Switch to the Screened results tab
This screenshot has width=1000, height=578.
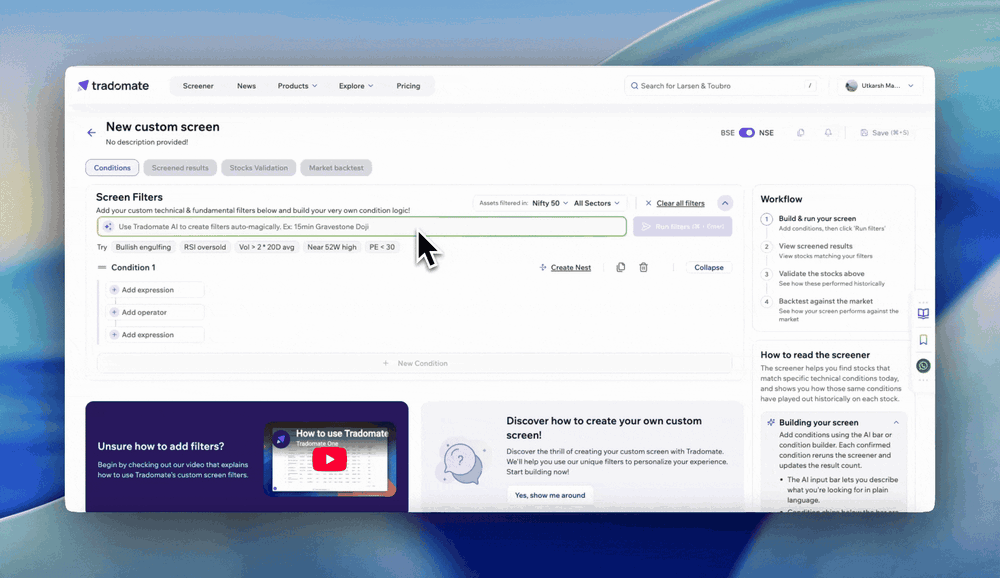[180, 168]
